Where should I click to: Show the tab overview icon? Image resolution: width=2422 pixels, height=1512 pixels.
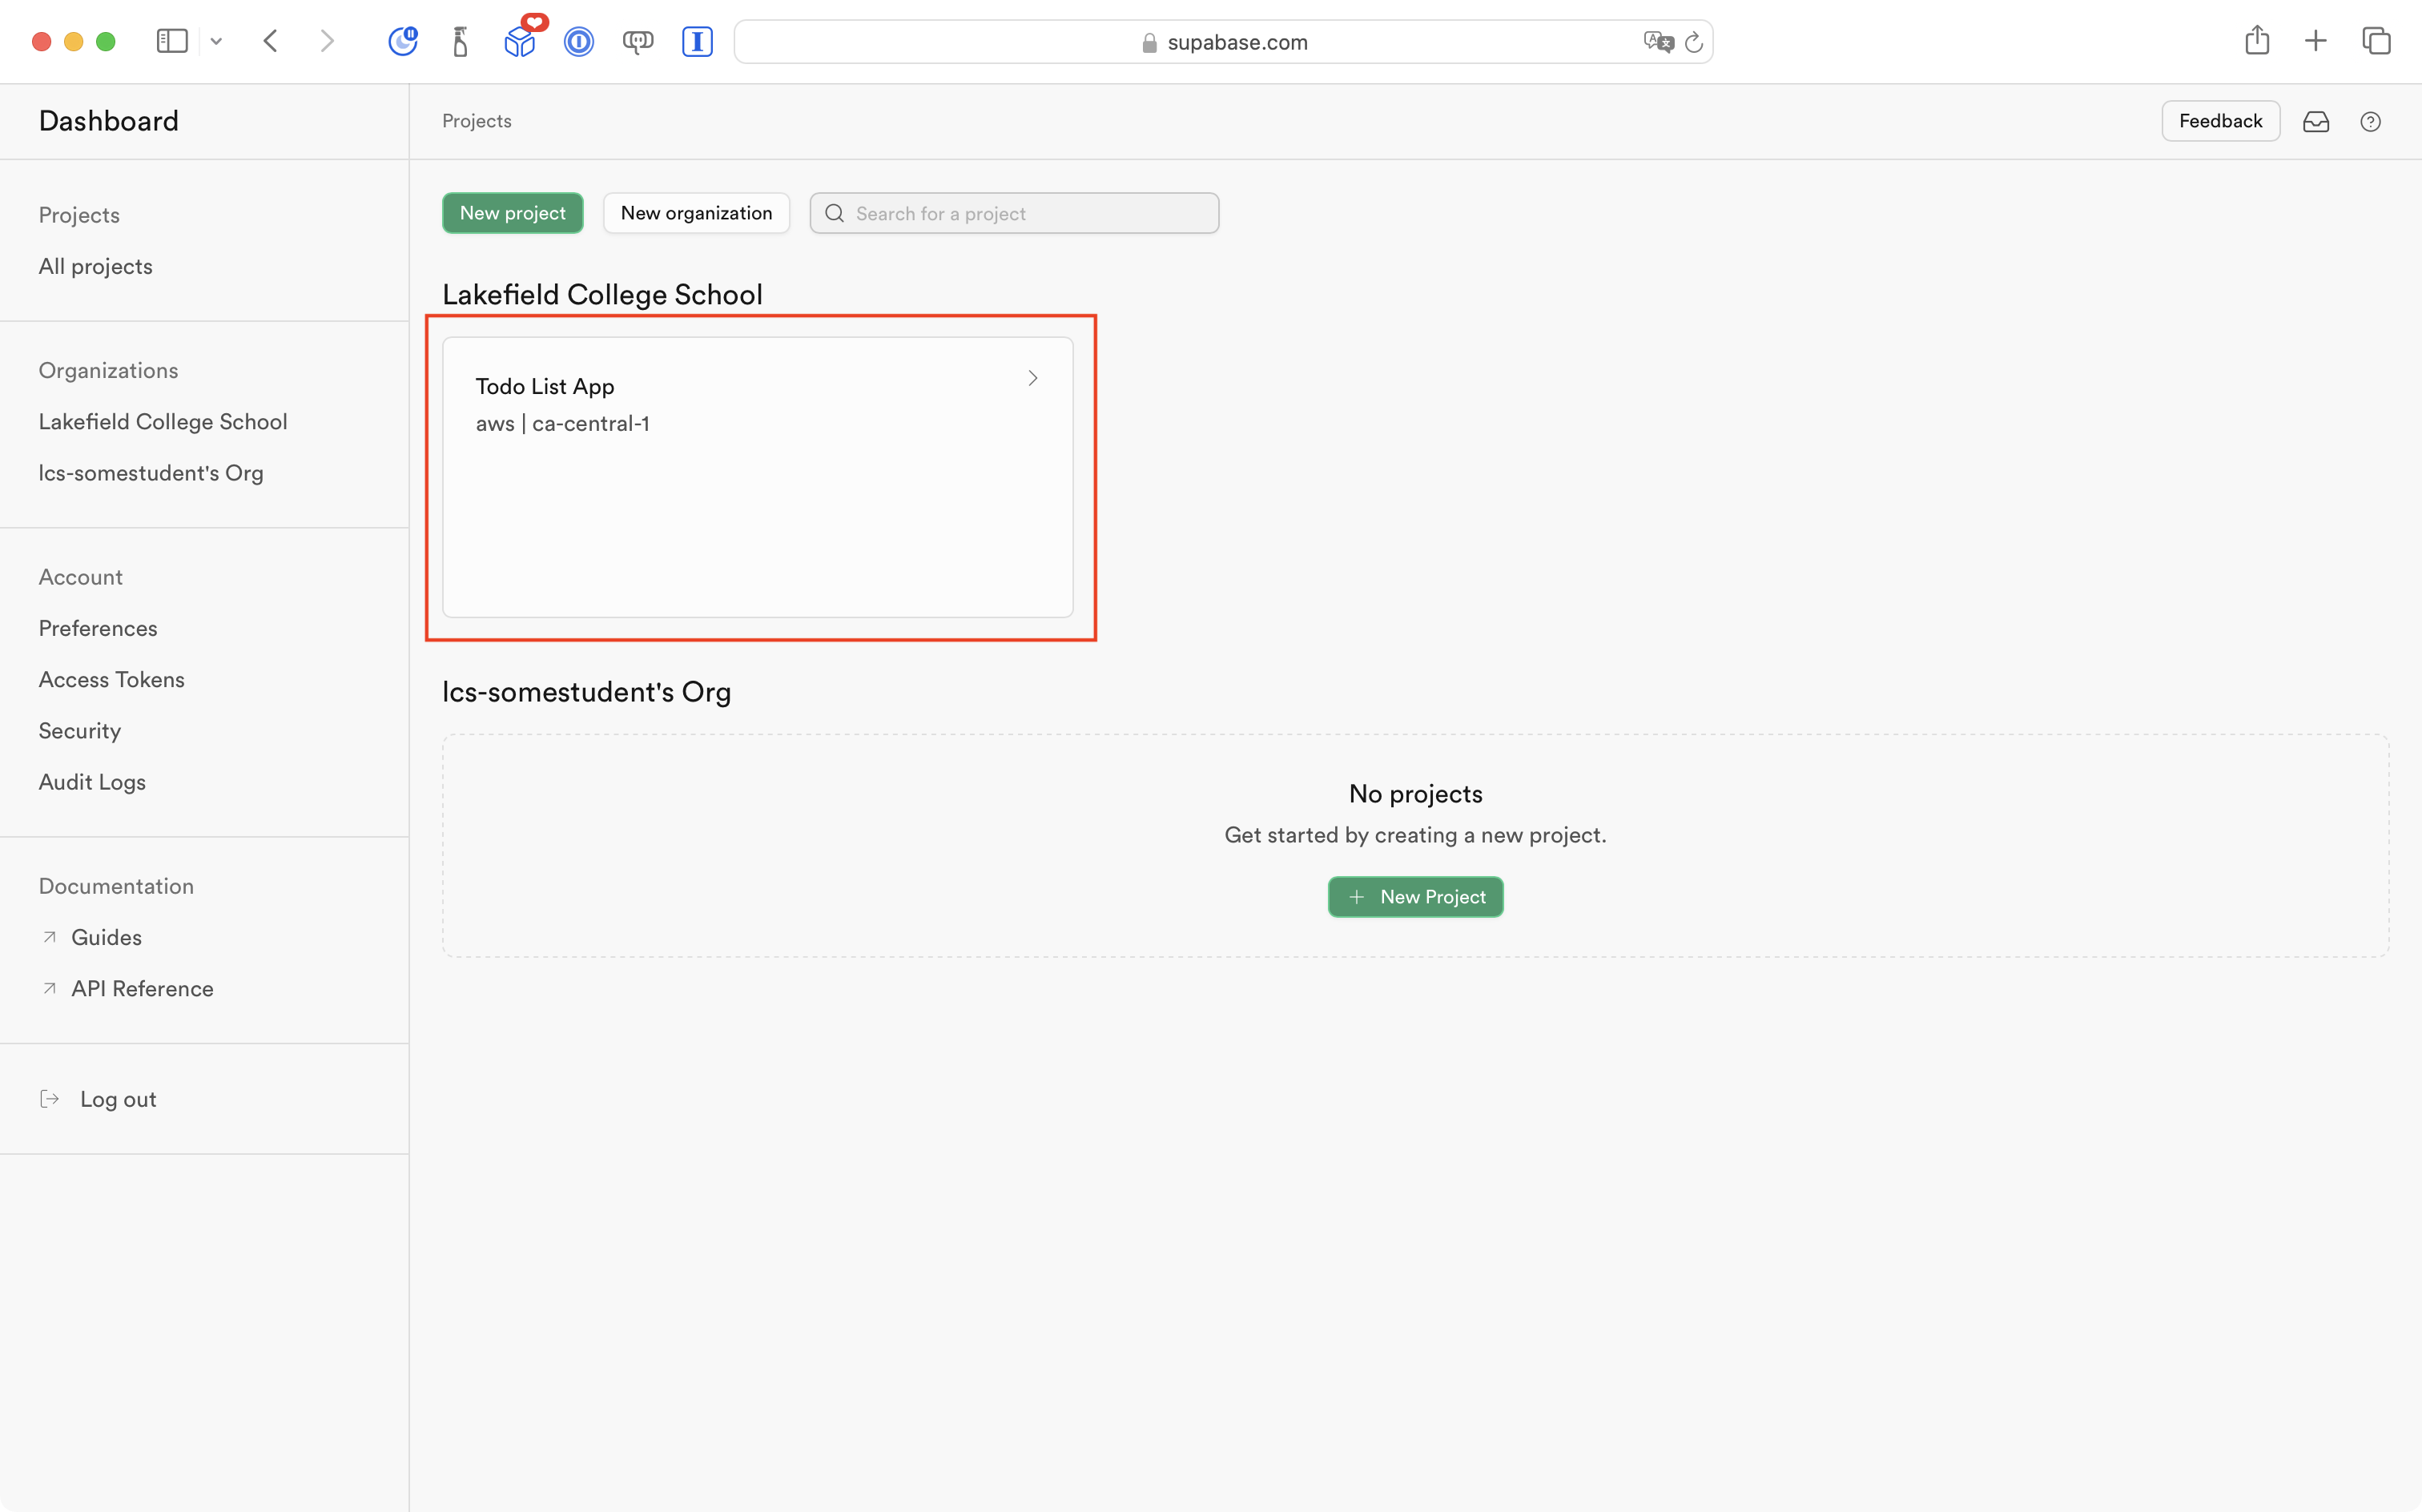pos(2376,41)
